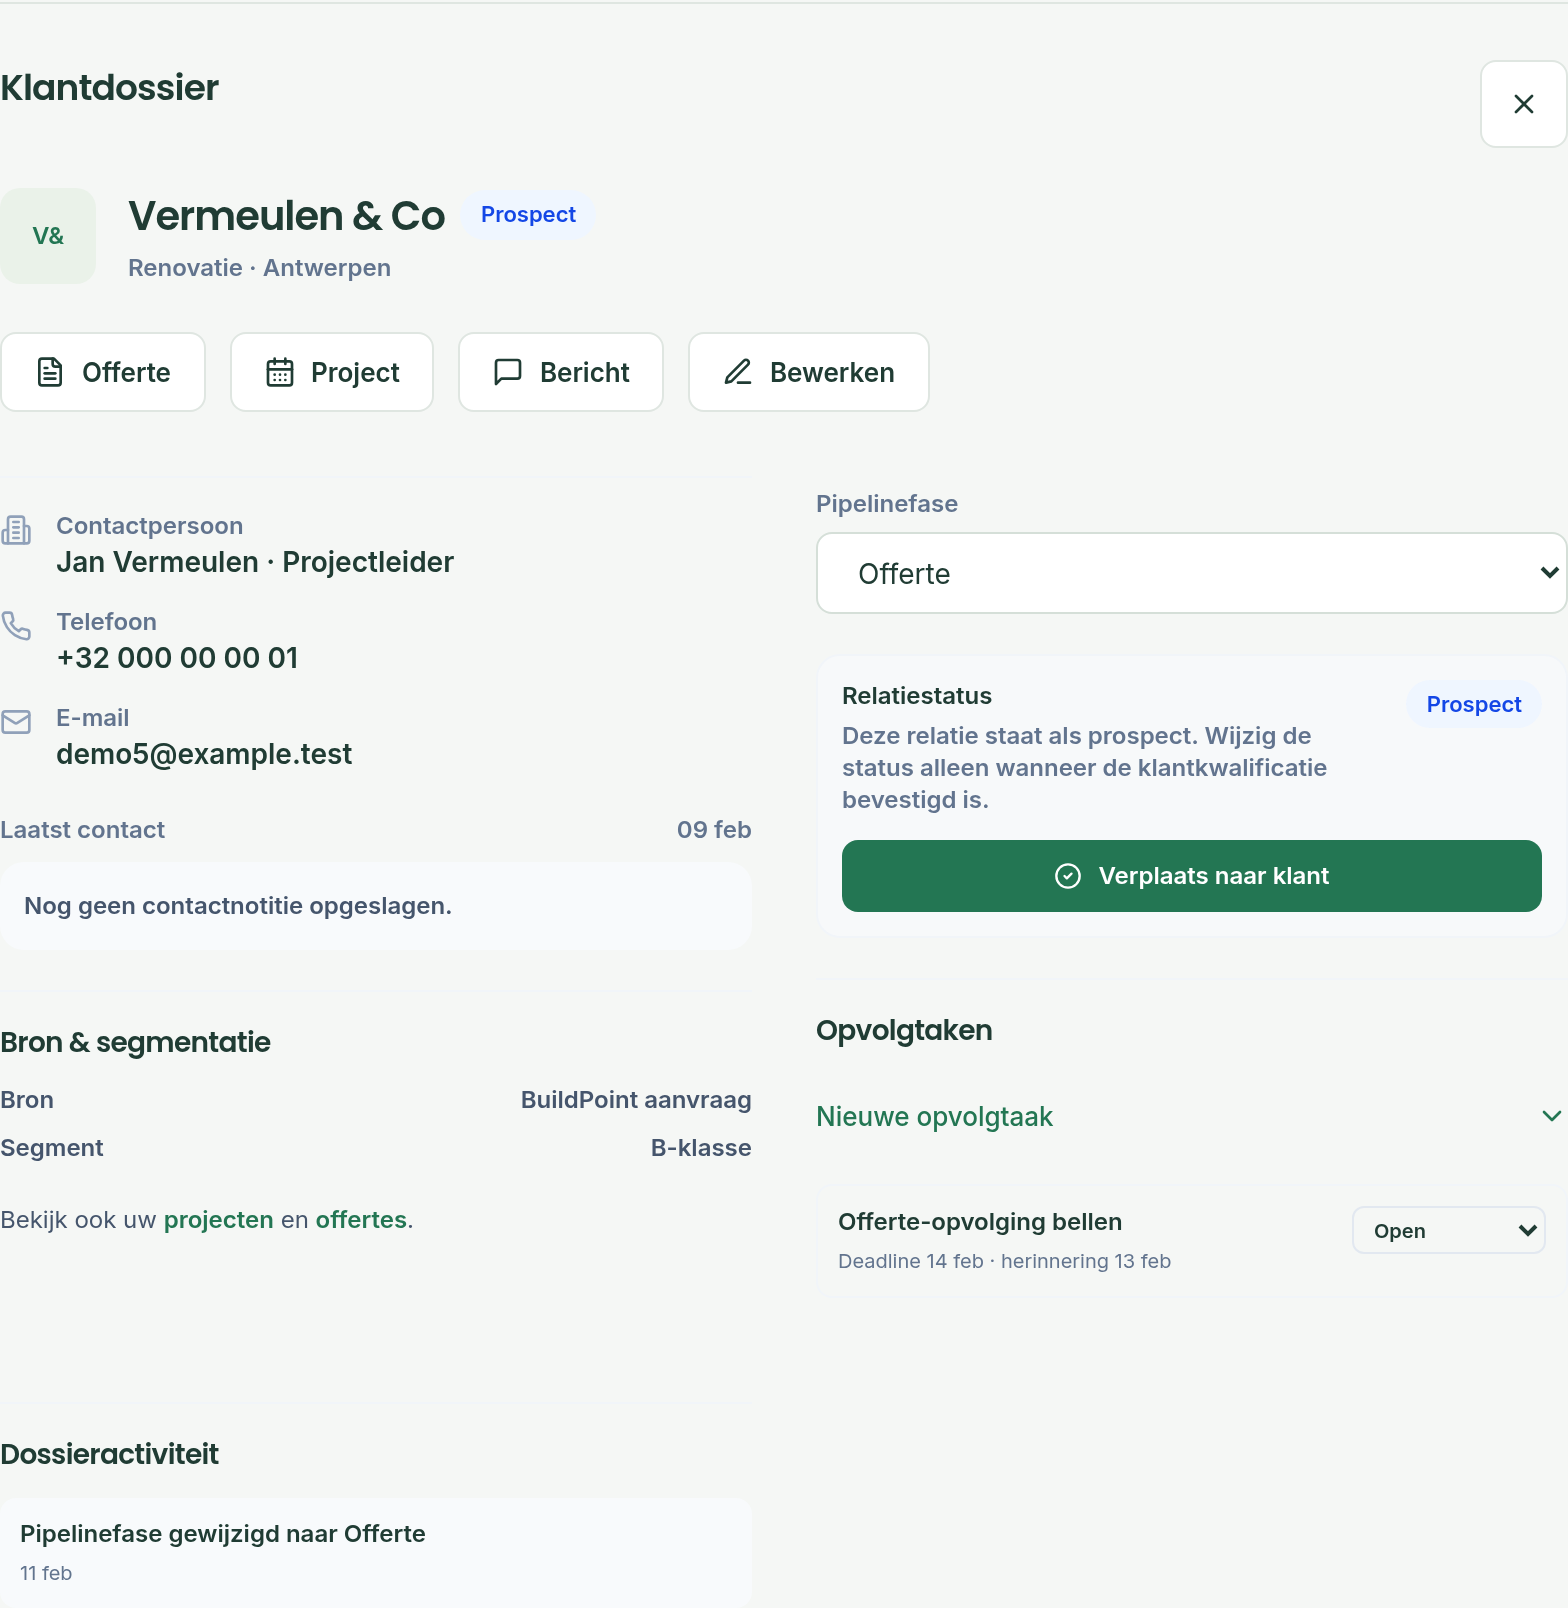
Task: Click the pencil icon on Bewerken
Action: 738,372
